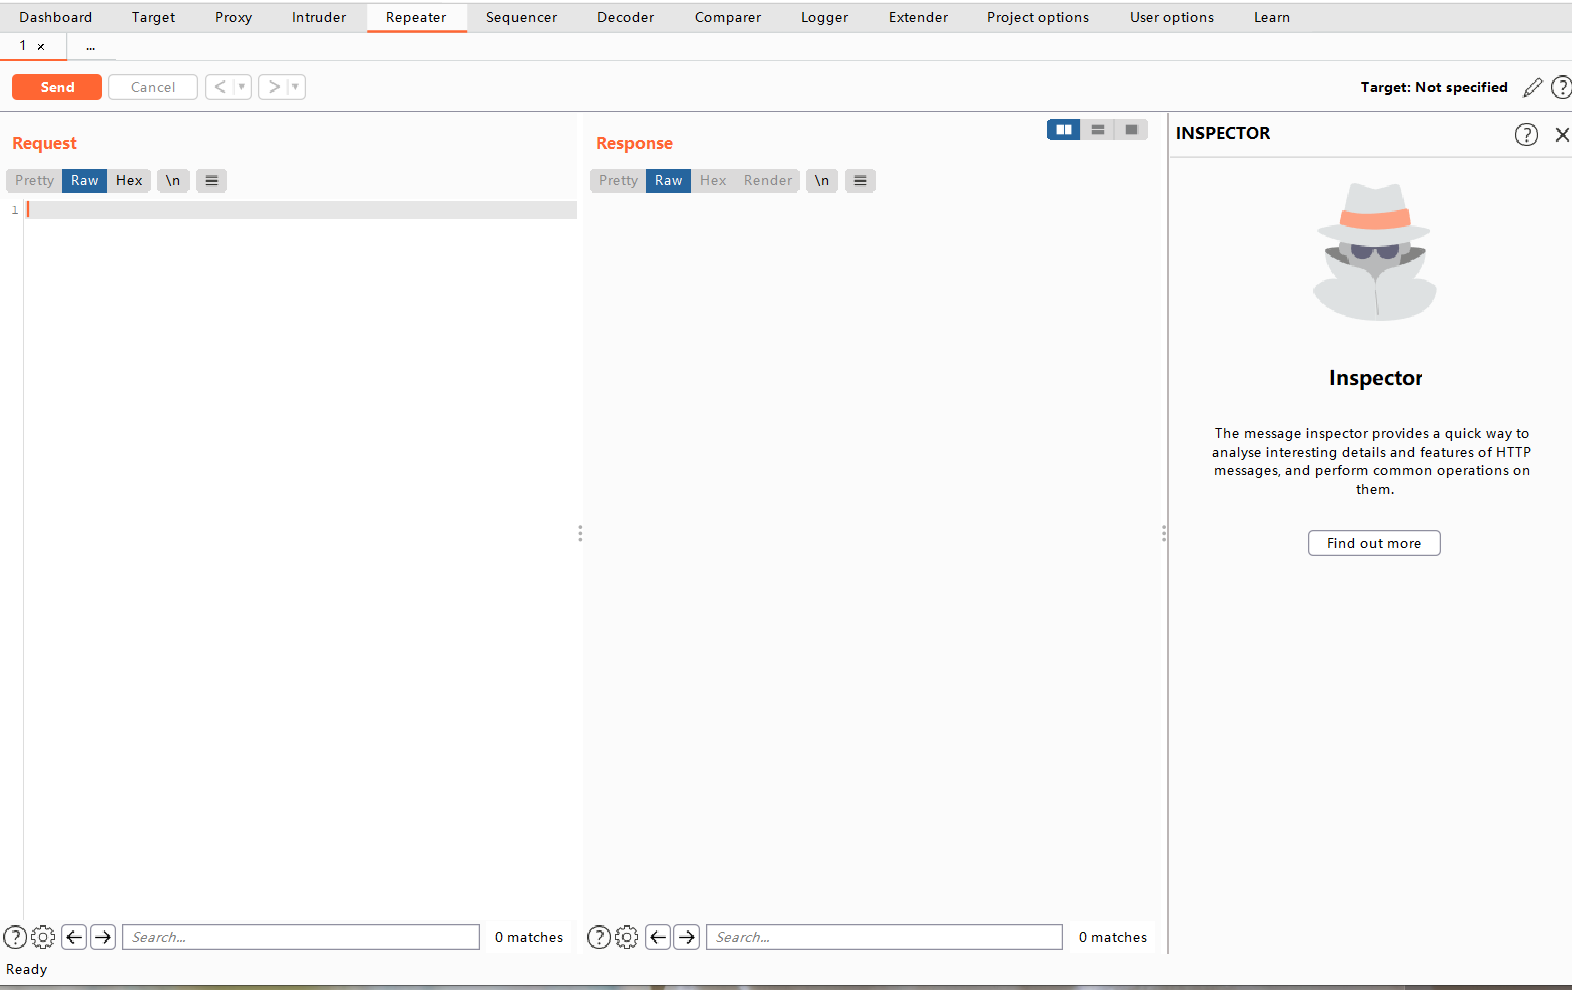Open the Project options tab
Screen dimensions: 1572x990
tap(1038, 17)
